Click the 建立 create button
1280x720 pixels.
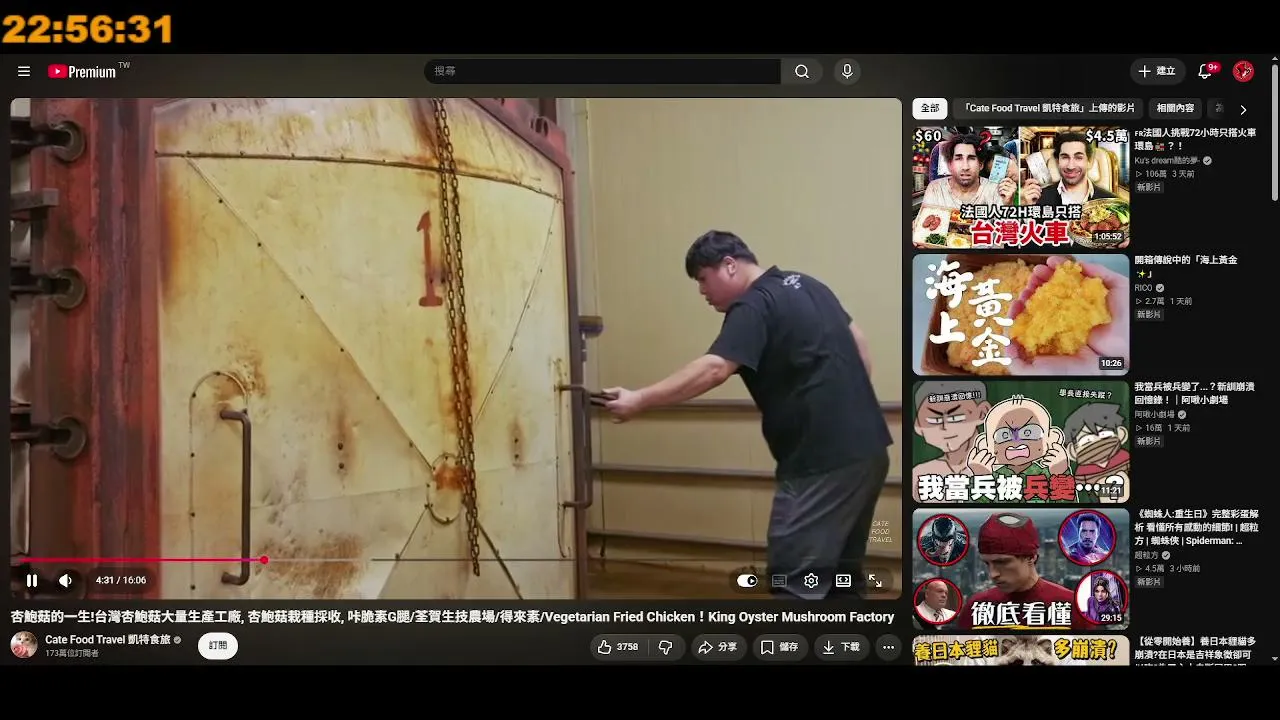[1157, 71]
